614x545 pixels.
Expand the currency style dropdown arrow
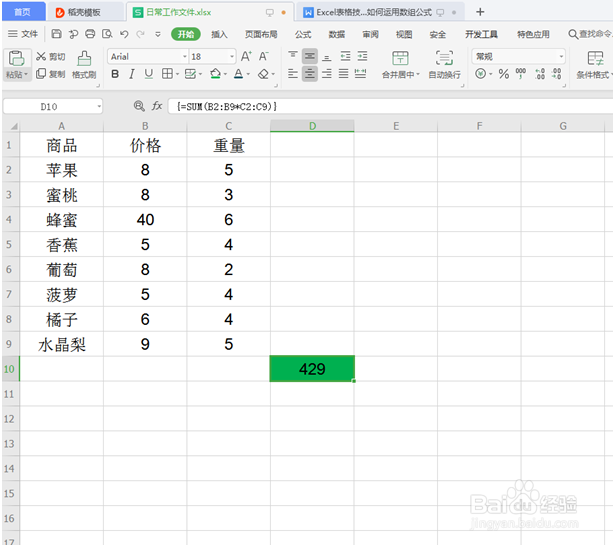click(x=491, y=74)
